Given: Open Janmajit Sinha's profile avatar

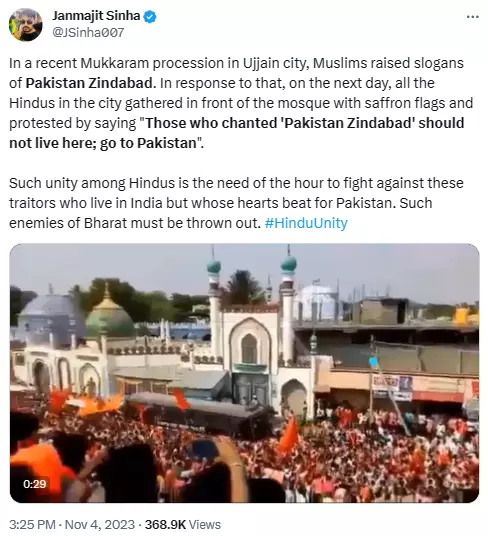Looking at the screenshot, I should coord(25,25).
